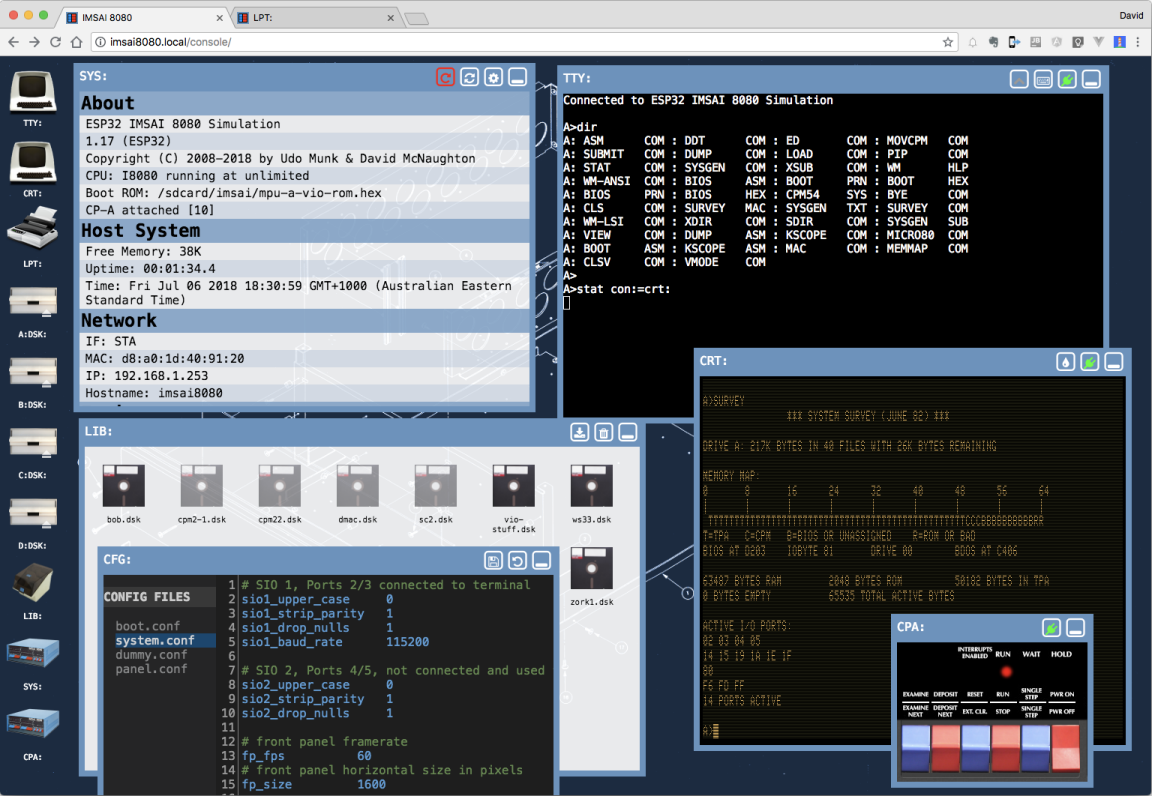
Task: Click the red reboot icon in SYS panel
Action: [445, 77]
